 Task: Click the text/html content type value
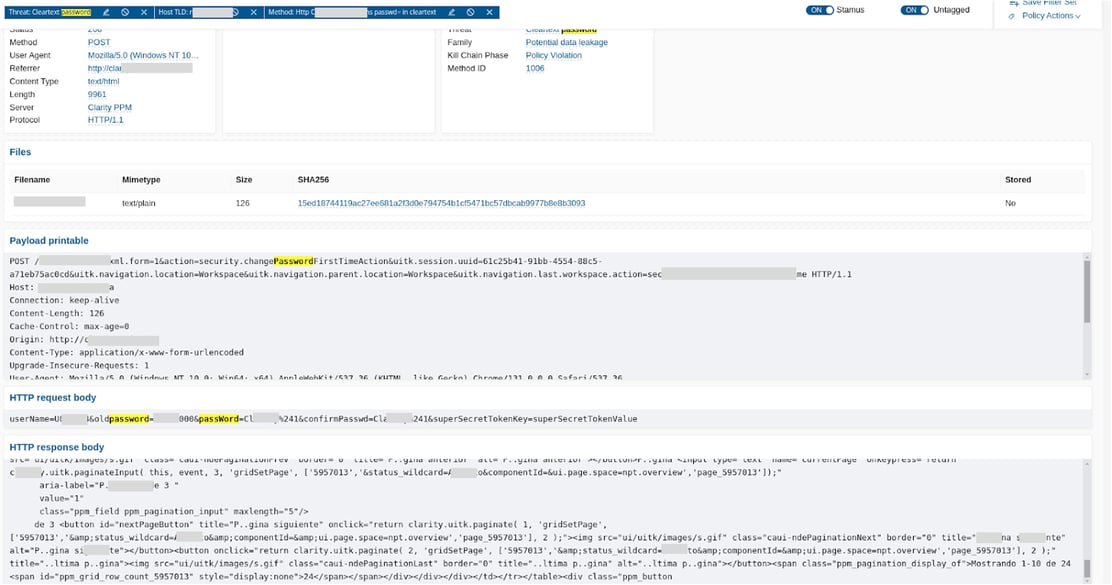(104, 82)
